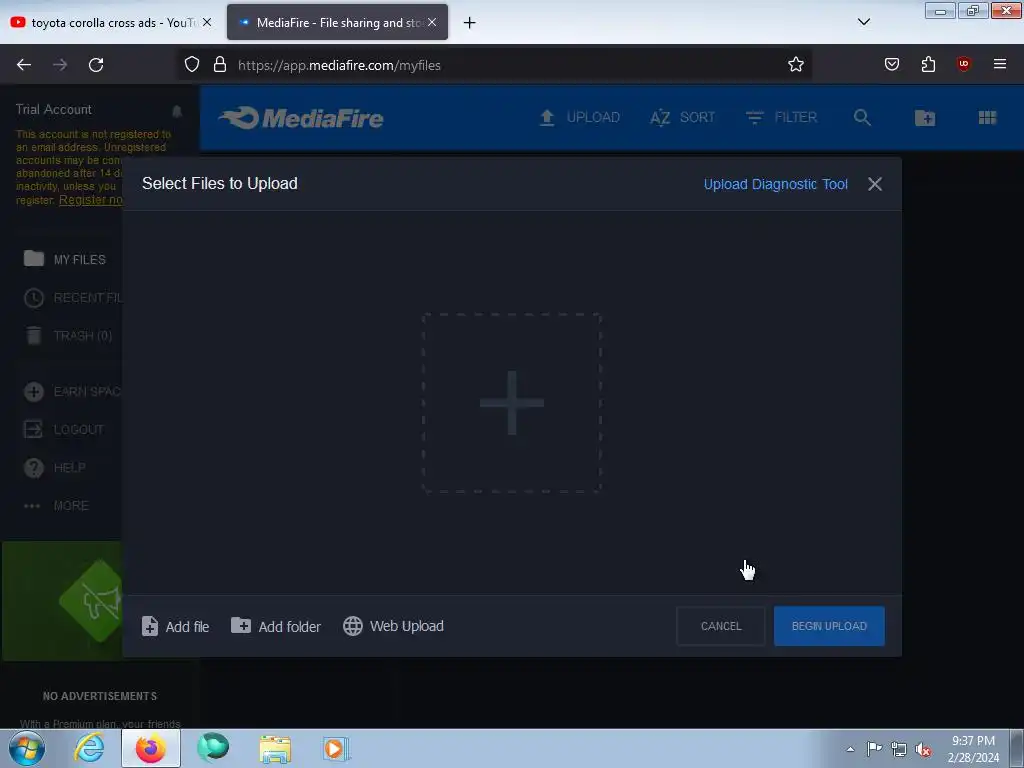The image size is (1024, 768).
Task: Click the Add folder option
Action: 276,626
